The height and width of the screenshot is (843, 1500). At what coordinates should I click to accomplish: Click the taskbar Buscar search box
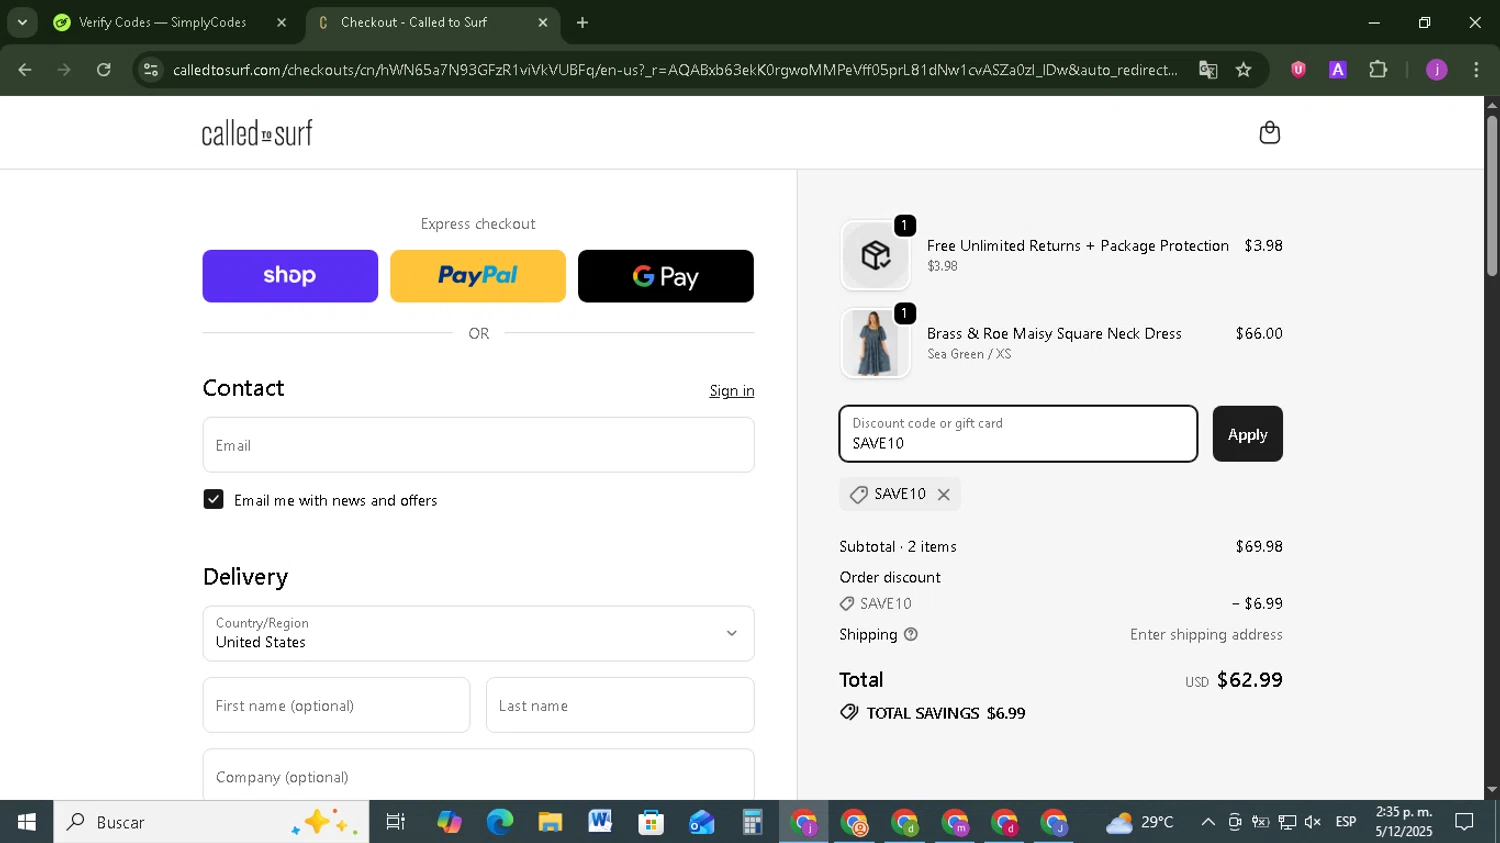click(x=211, y=822)
